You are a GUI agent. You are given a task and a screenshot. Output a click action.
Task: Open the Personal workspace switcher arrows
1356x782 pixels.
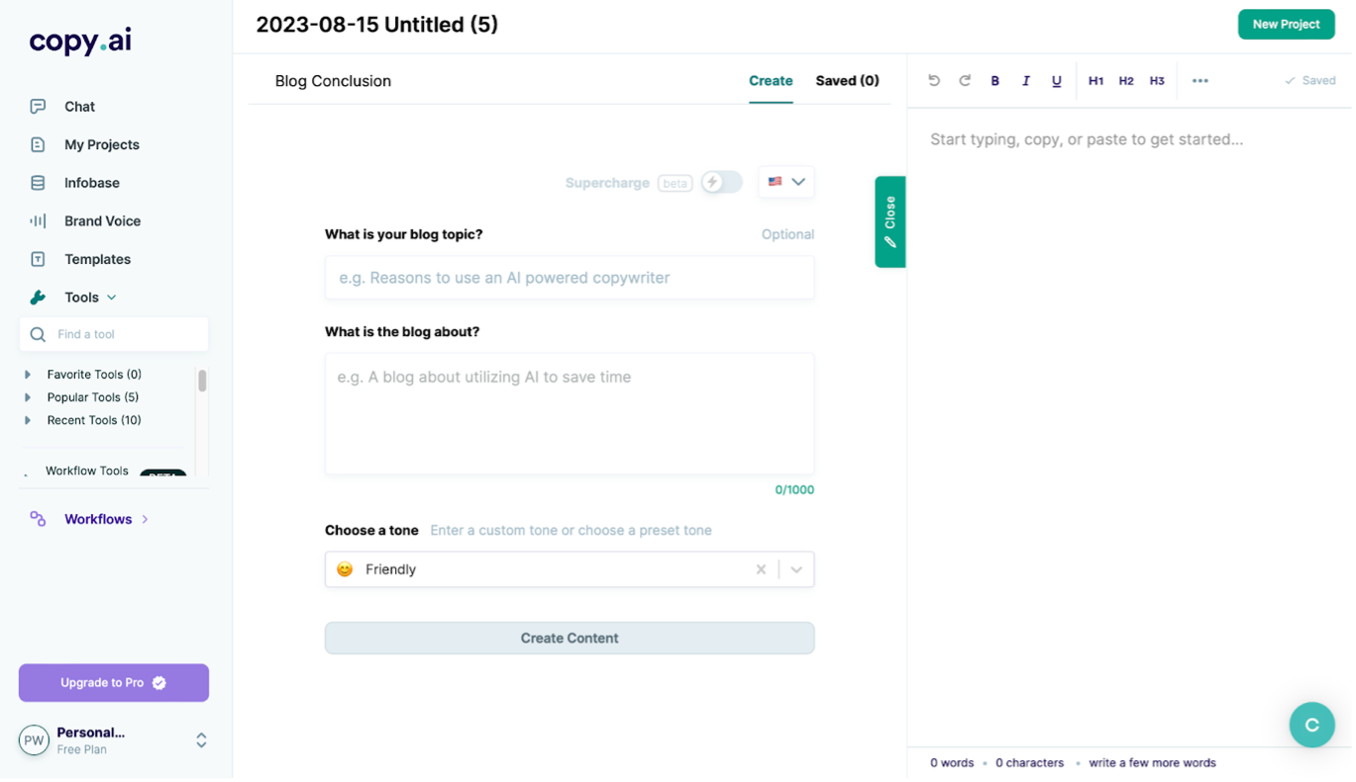pyautogui.click(x=201, y=741)
